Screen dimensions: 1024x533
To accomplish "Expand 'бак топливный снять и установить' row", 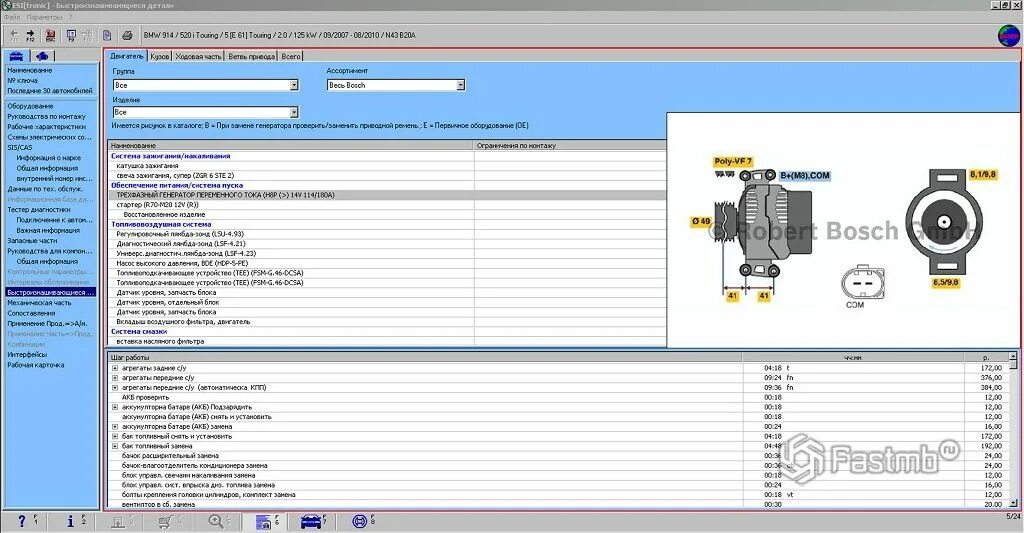I will pyautogui.click(x=115, y=436).
